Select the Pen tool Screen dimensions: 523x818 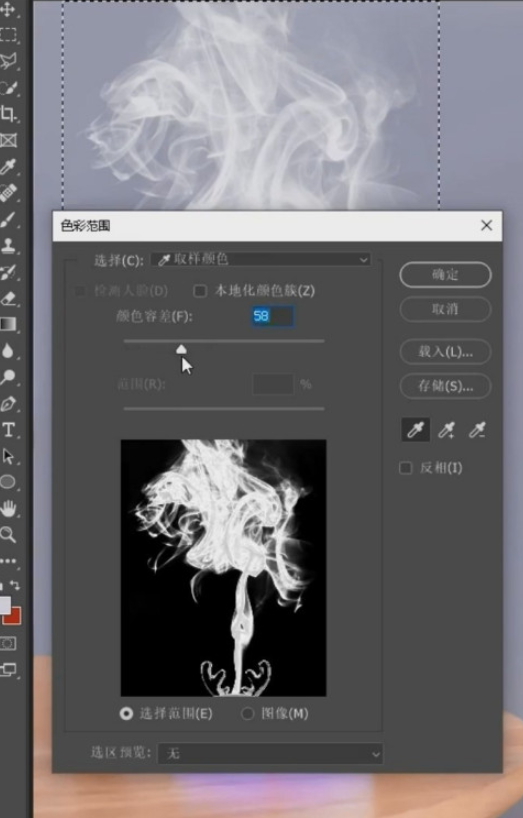coord(8,403)
